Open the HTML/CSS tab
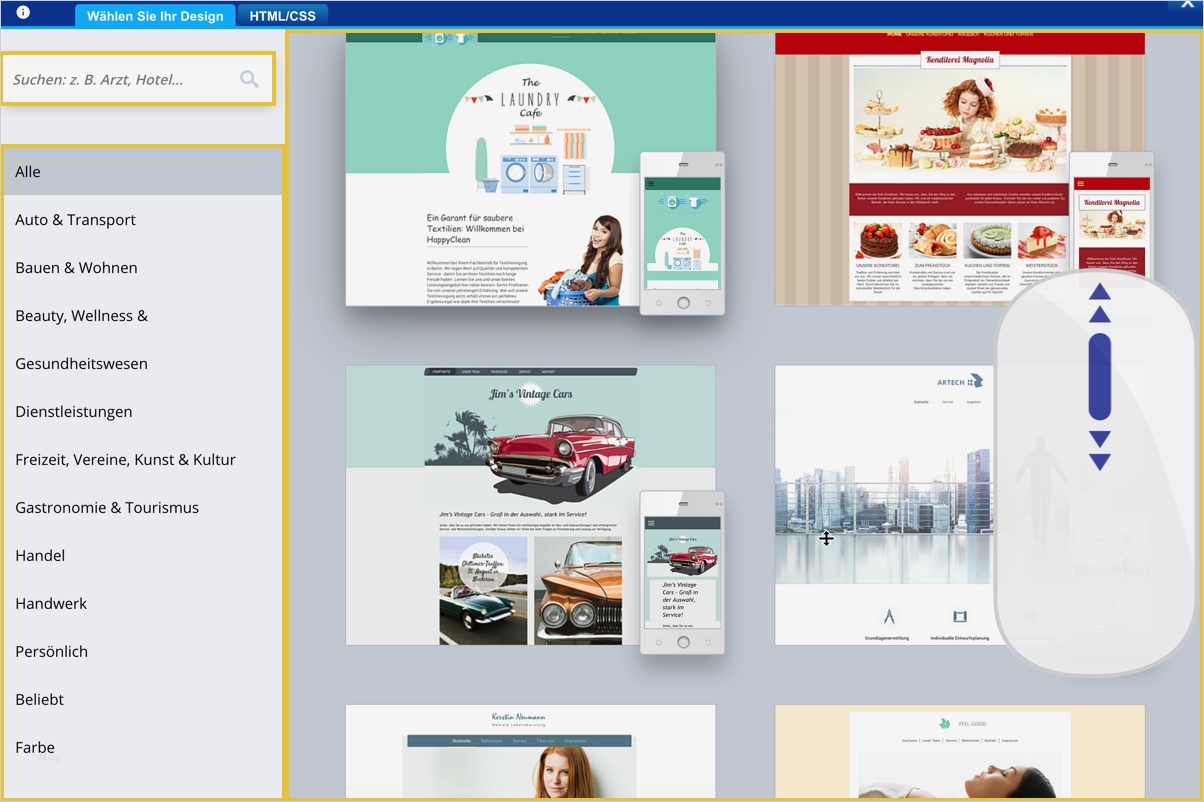1204x802 pixels. 283,16
